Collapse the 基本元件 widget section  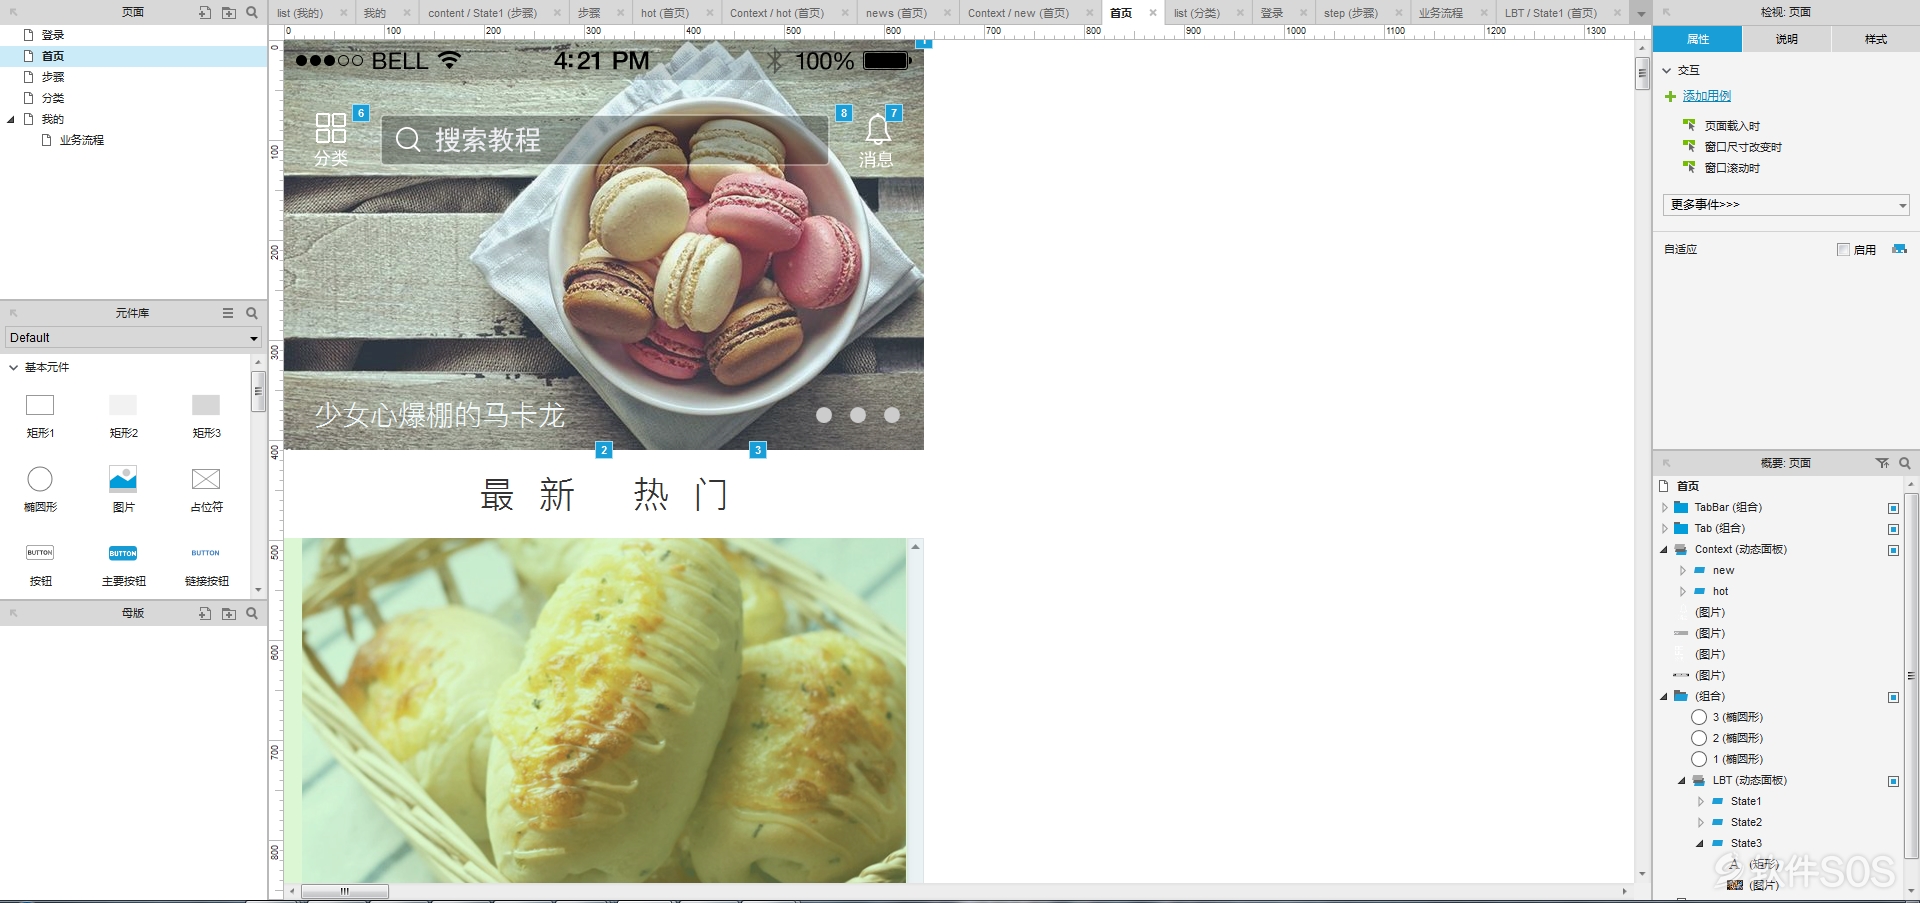[x=13, y=367]
